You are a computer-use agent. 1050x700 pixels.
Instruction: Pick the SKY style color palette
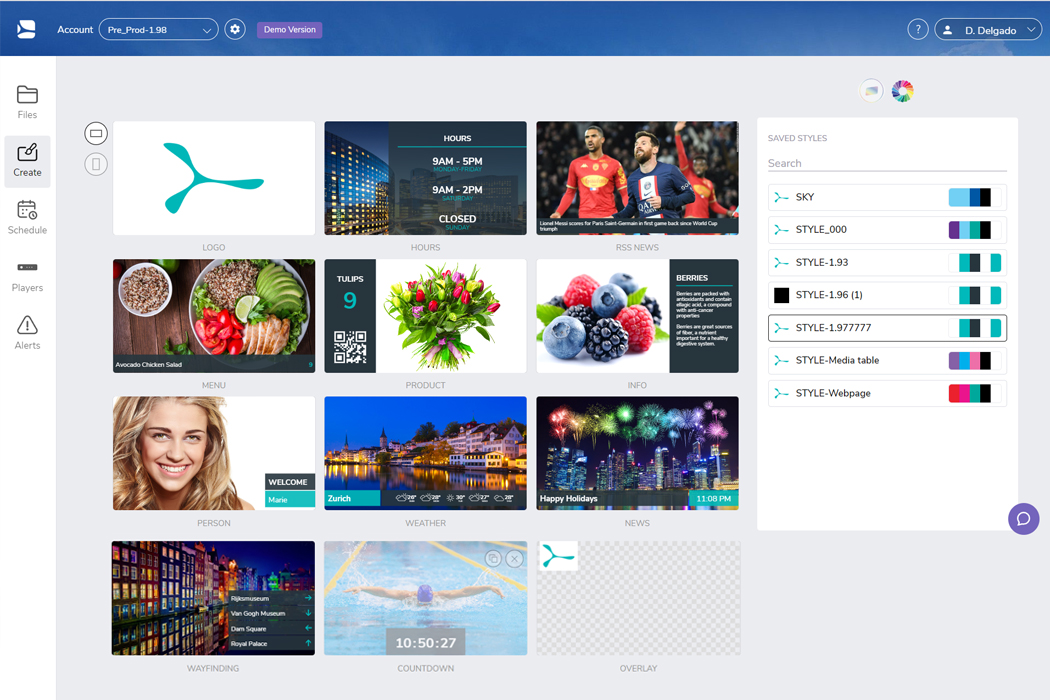pos(970,198)
